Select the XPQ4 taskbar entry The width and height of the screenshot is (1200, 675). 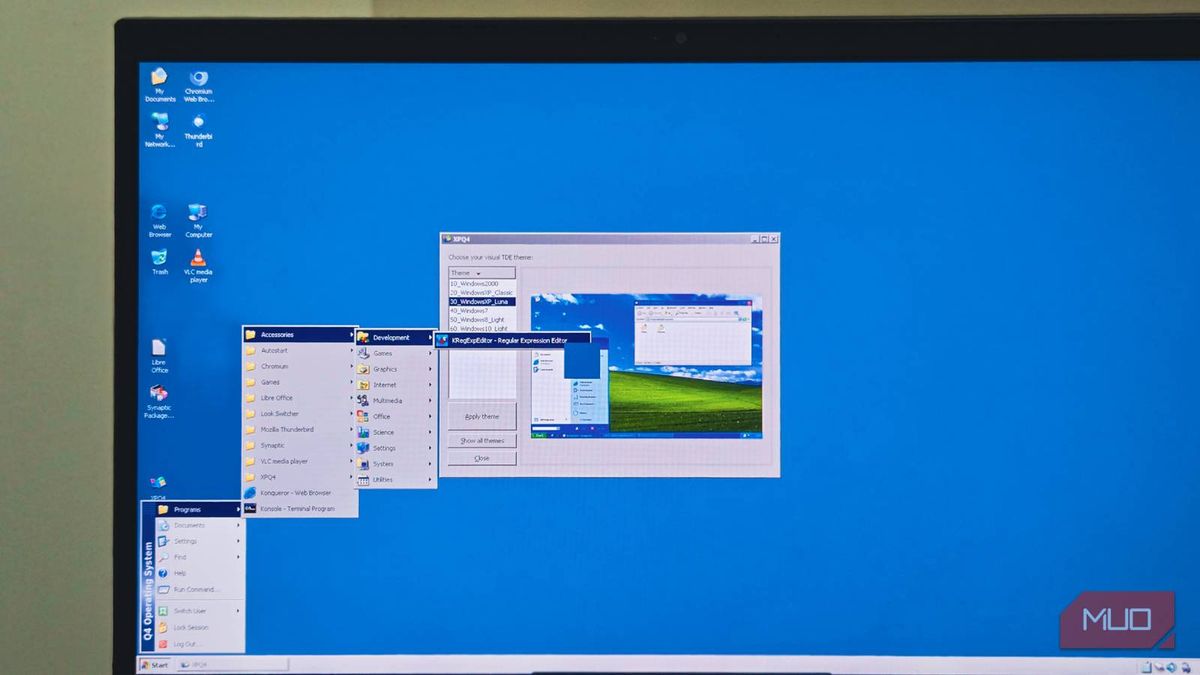[232, 665]
